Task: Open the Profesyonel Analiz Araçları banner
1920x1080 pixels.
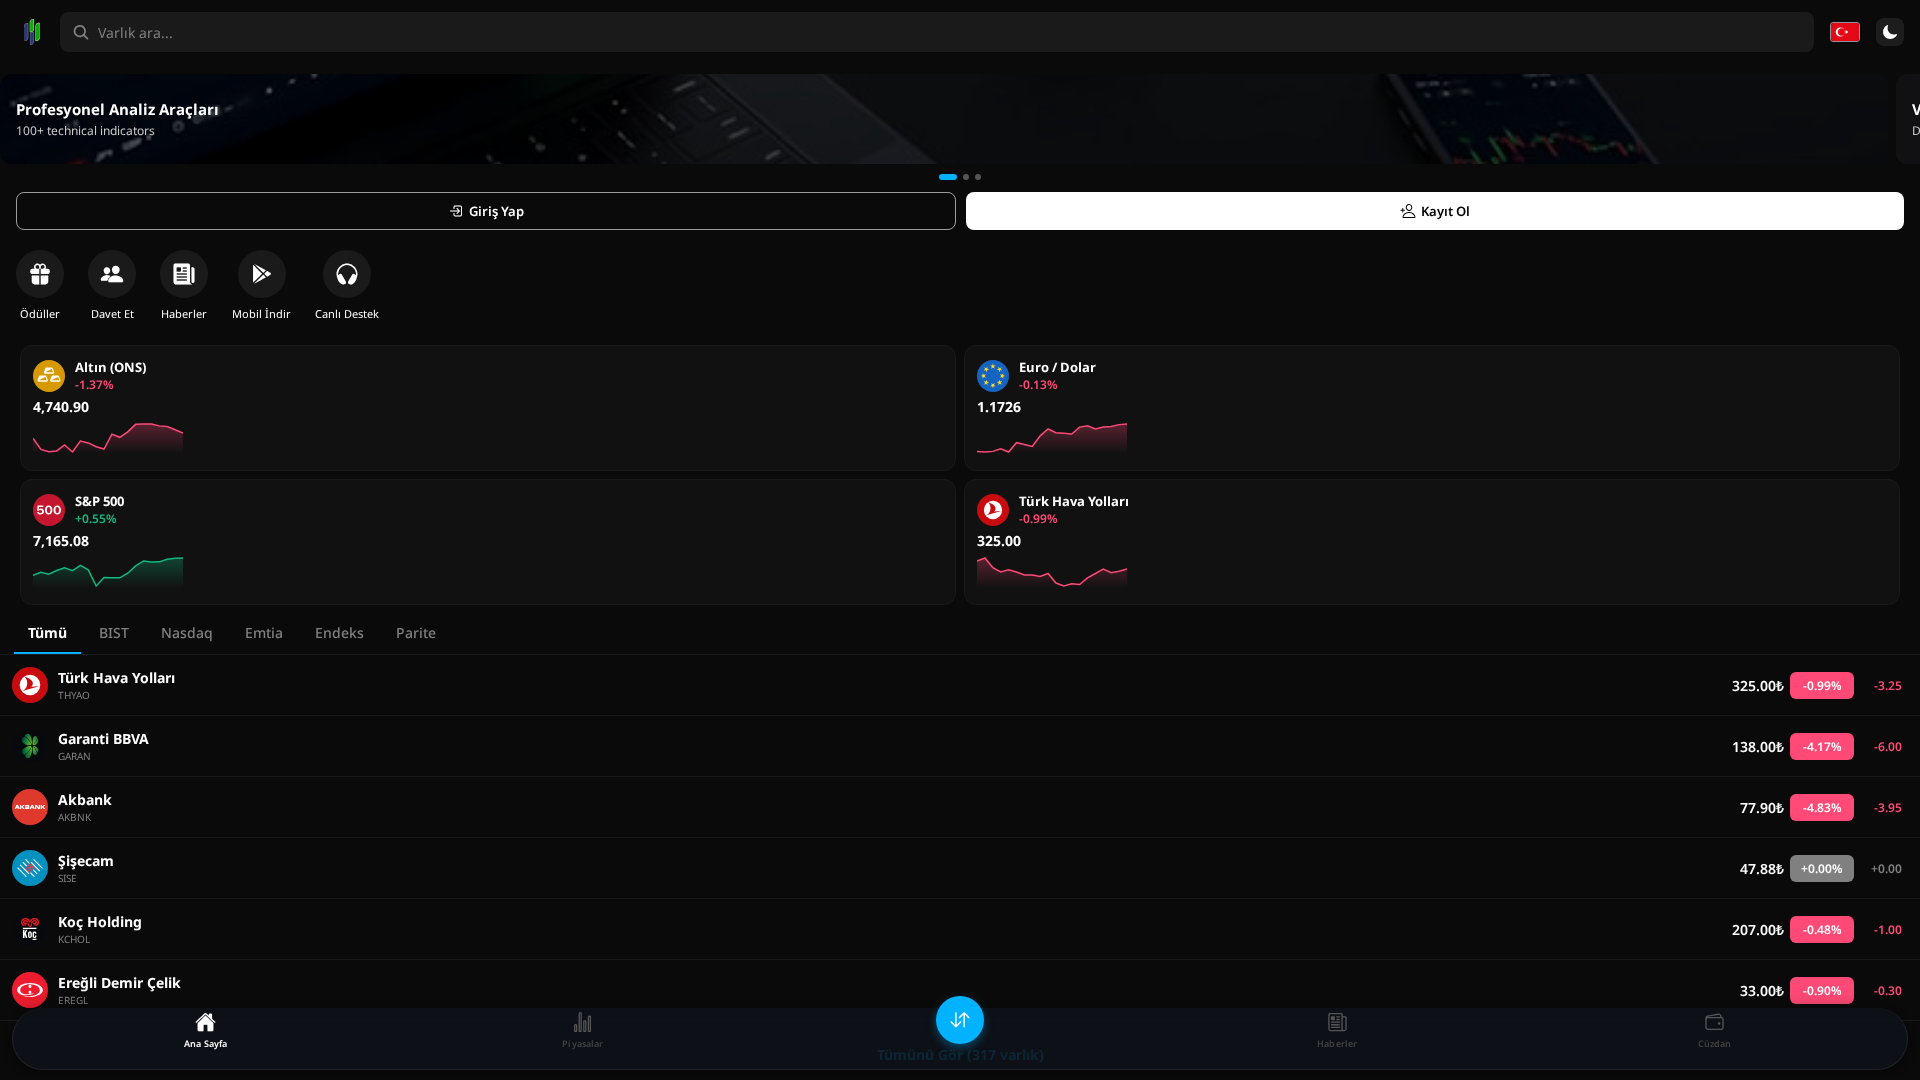Action: tap(944, 119)
